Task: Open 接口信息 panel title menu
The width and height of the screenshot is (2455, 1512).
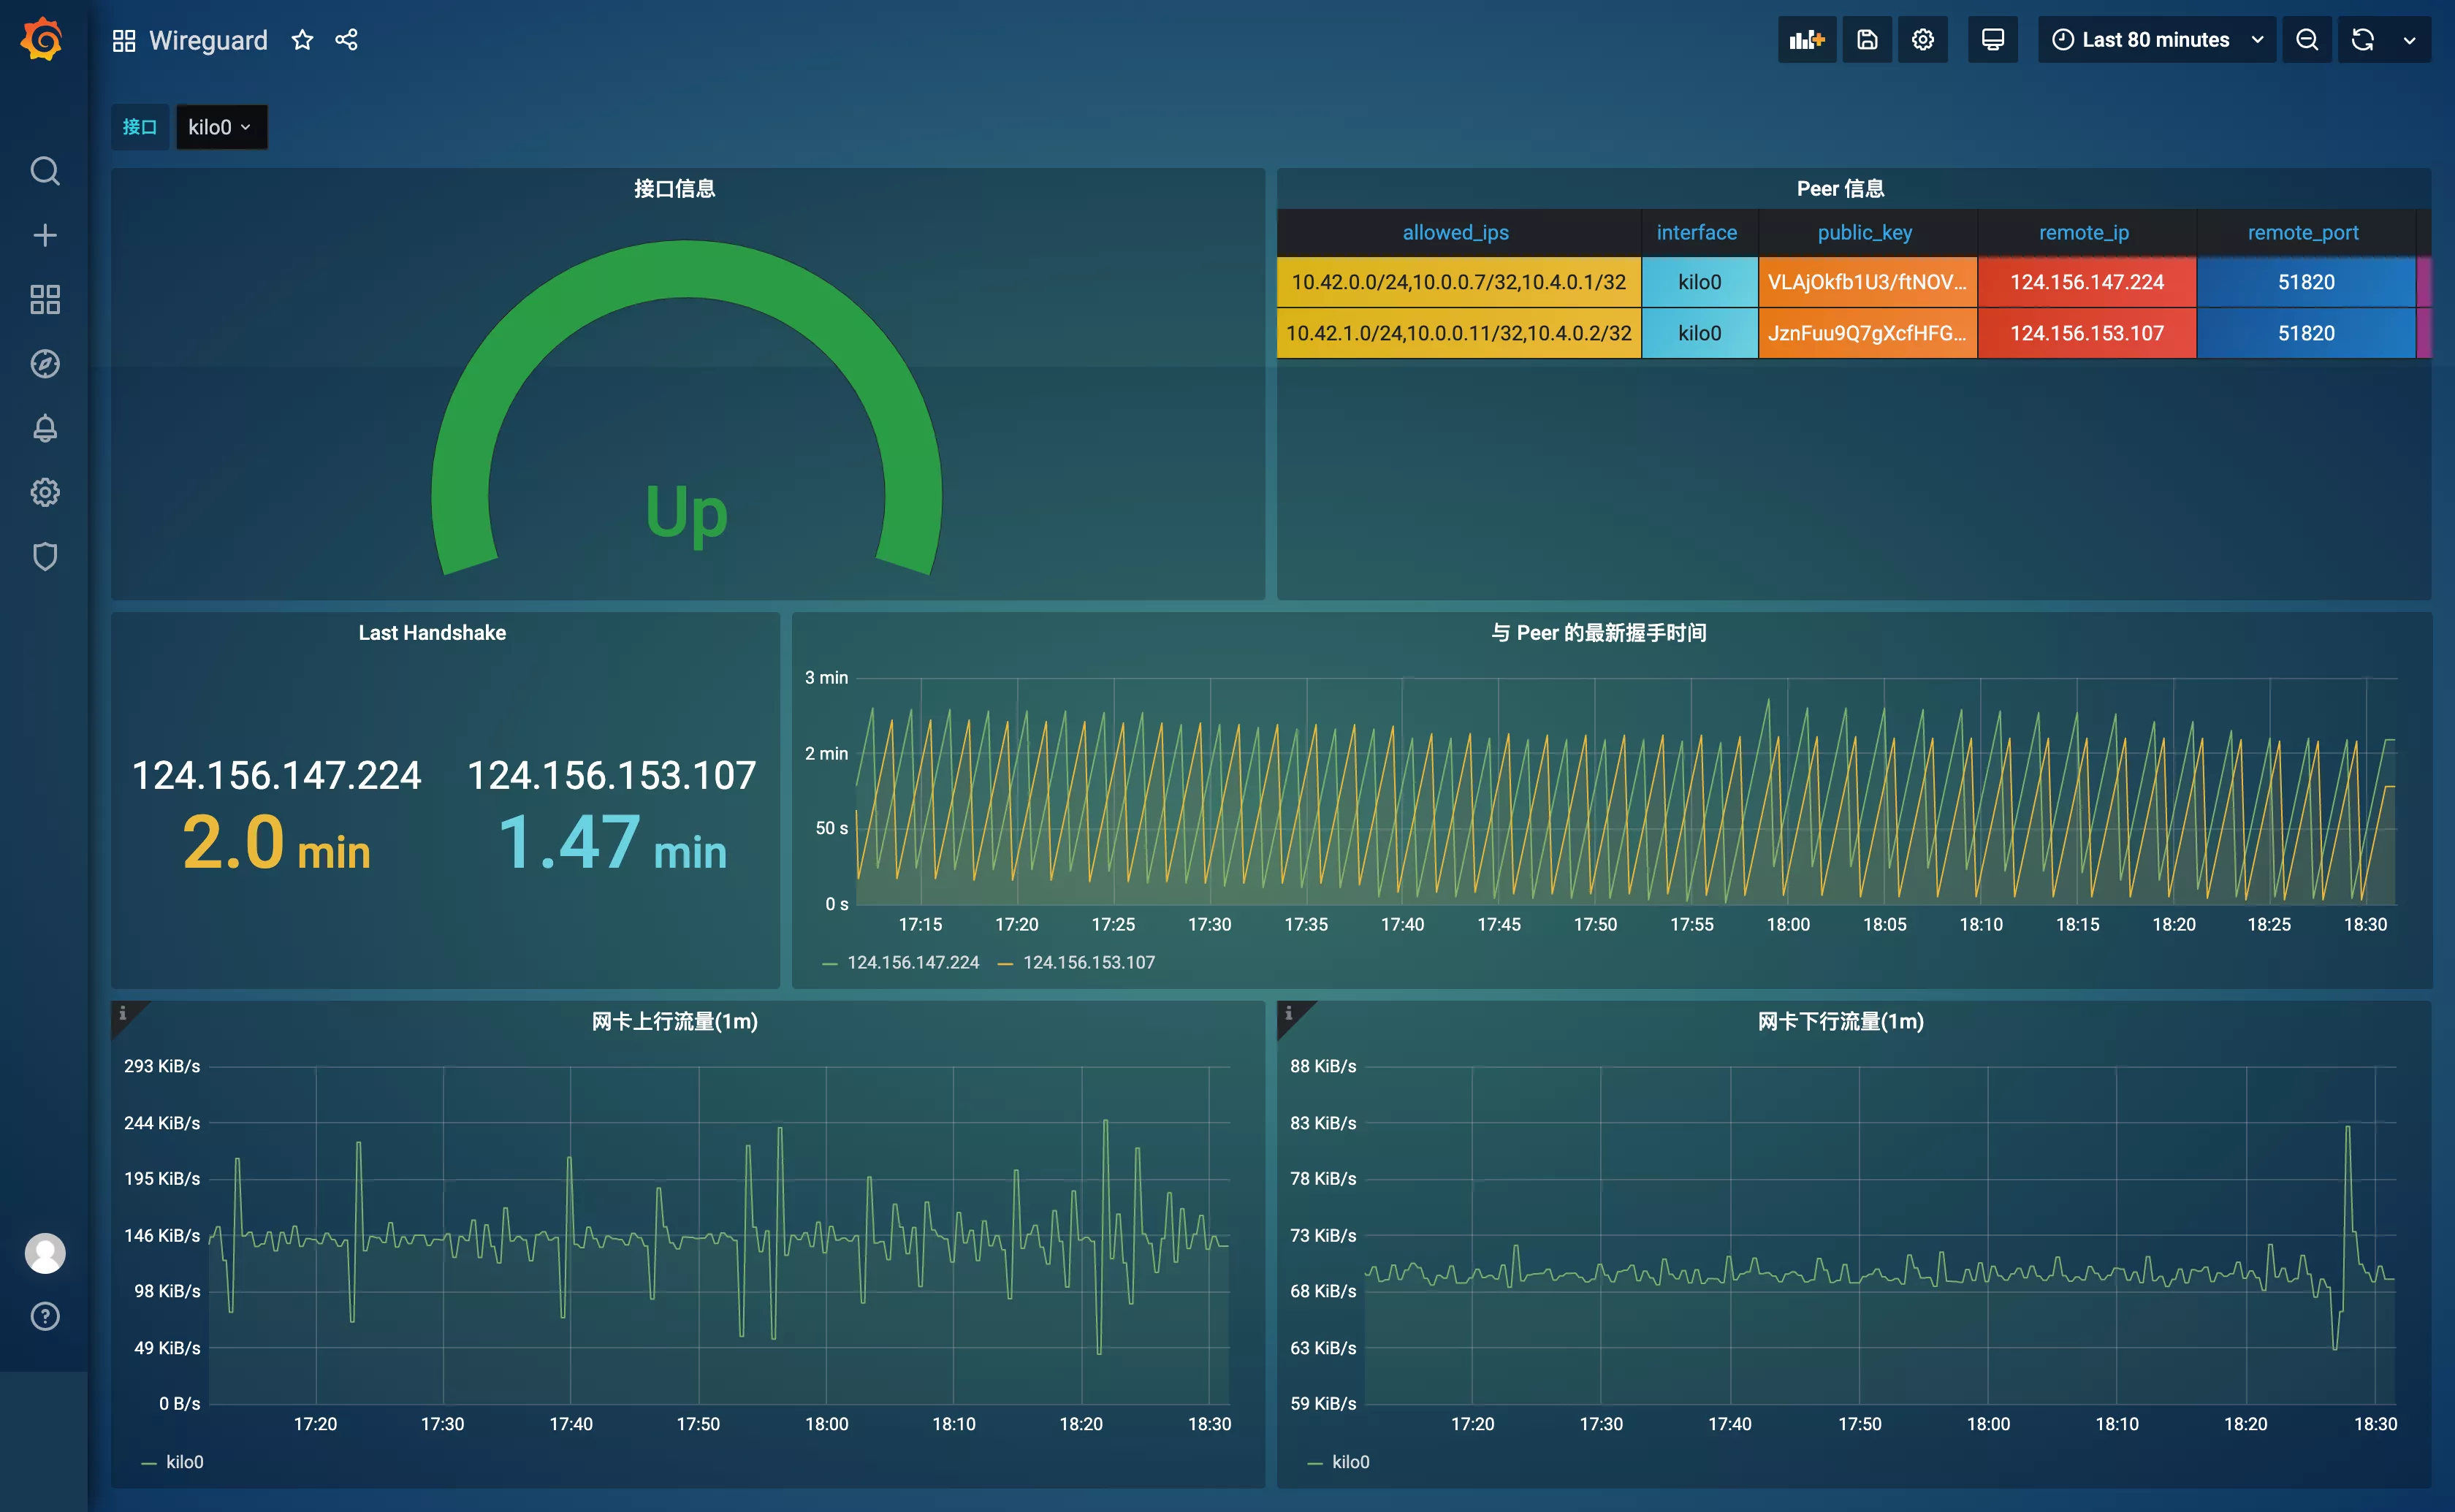Action: 675,189
